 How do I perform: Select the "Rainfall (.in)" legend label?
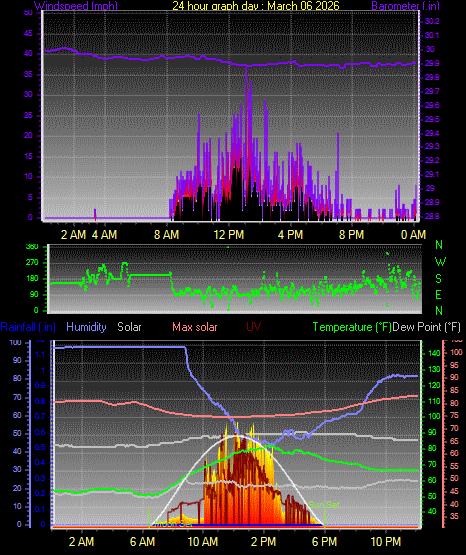pos(28,327)
